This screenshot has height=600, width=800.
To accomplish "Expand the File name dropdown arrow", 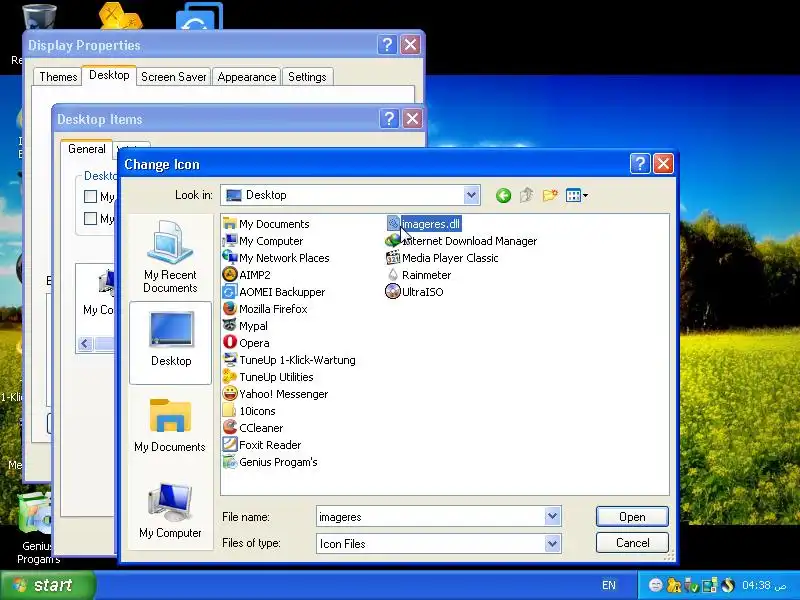I will 552,516.
